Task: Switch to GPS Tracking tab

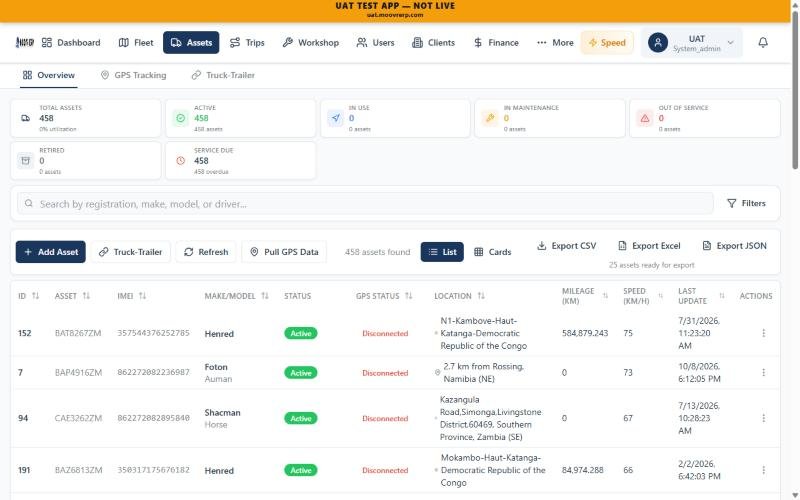Action: coord(134,75)
